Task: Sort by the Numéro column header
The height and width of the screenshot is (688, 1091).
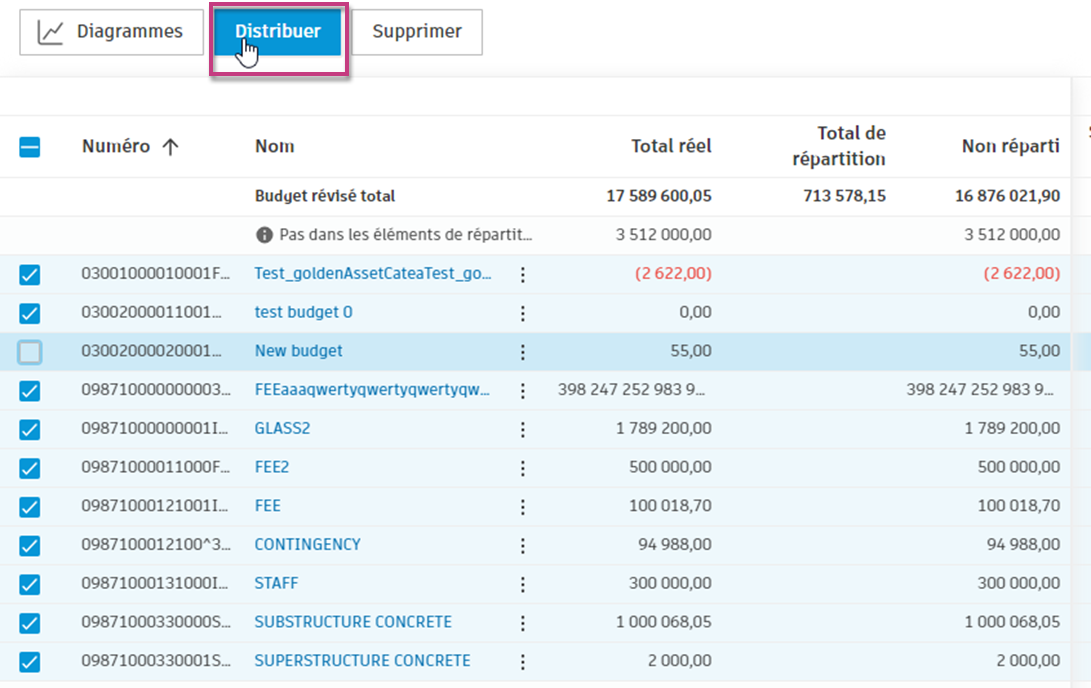Action: click(x=116, y=146)
